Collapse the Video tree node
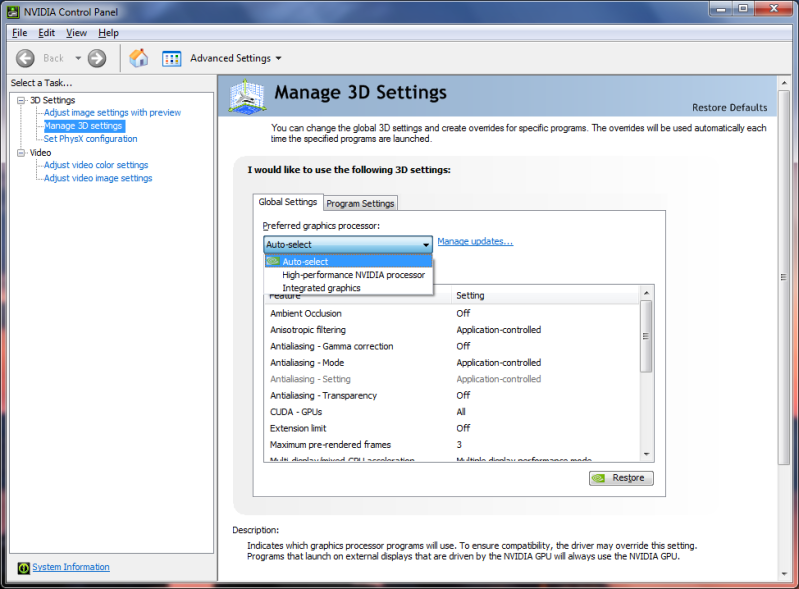This screenshot has height=589, width=799. coord(21,153)
